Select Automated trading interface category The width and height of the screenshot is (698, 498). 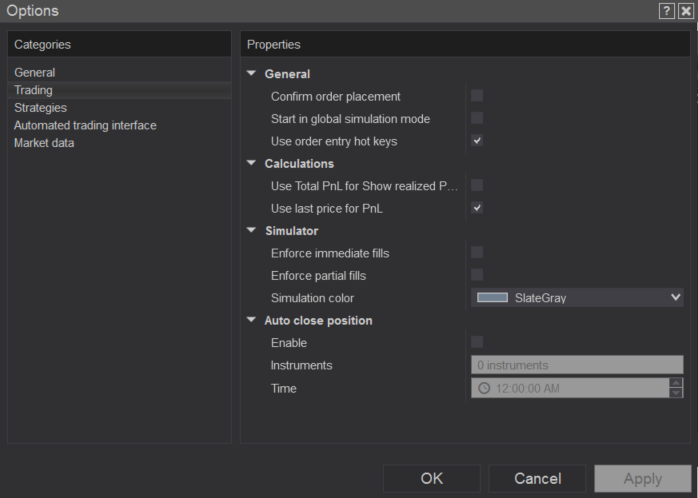click(x=85, y=125)
